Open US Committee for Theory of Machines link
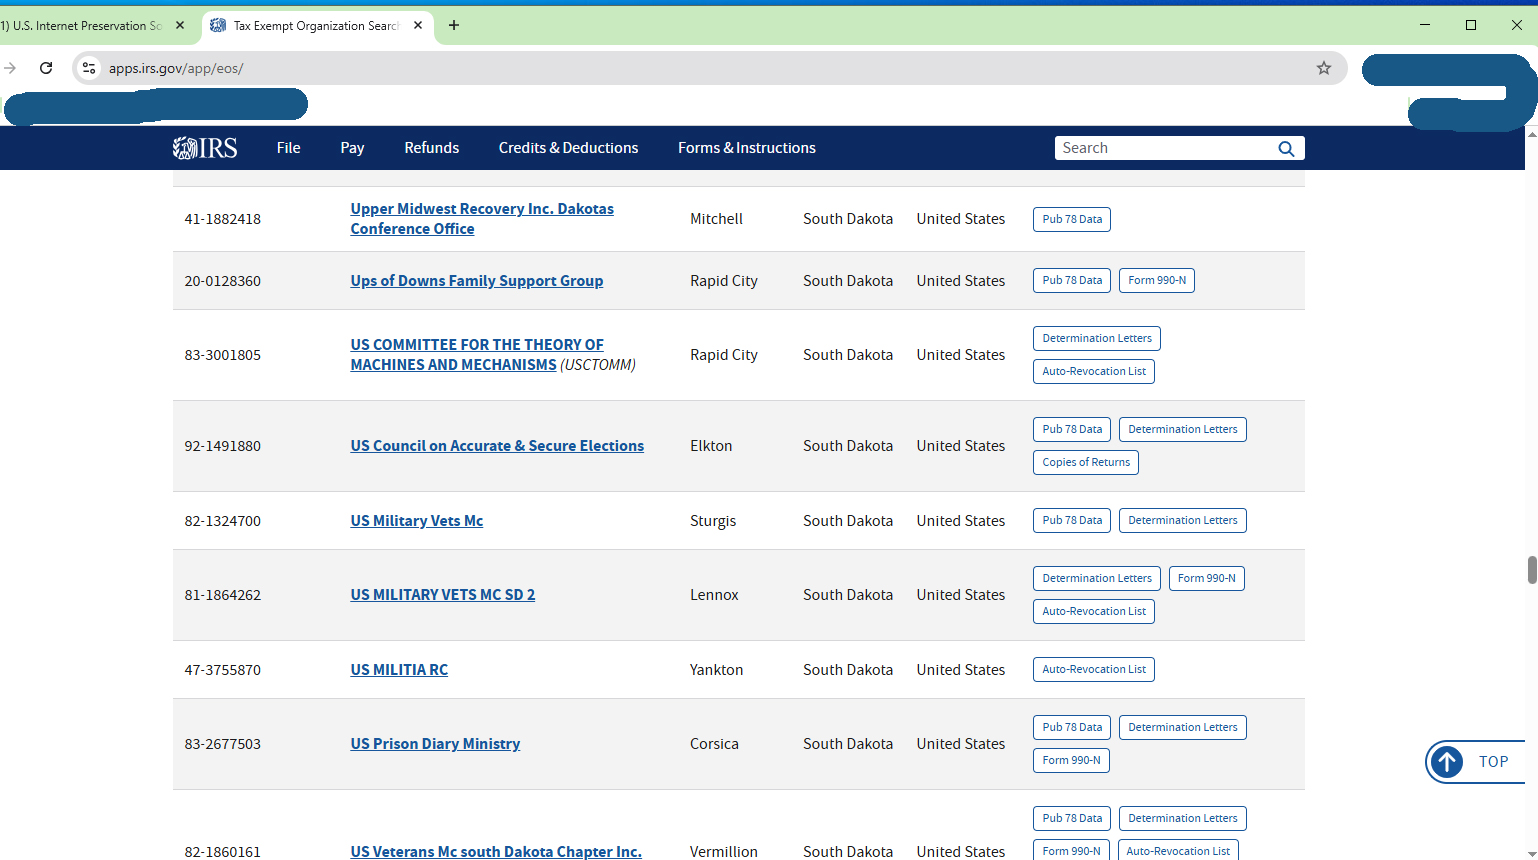This screenshot has width=1538, height=860. pos(477,355)
